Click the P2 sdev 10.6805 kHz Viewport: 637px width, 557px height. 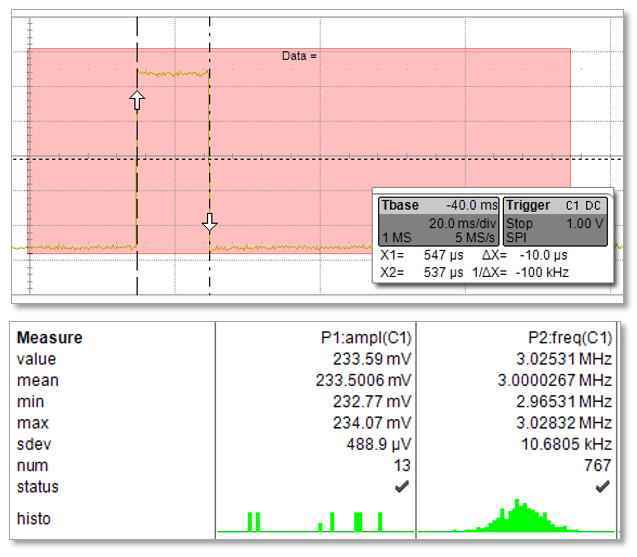coord(567,444)
